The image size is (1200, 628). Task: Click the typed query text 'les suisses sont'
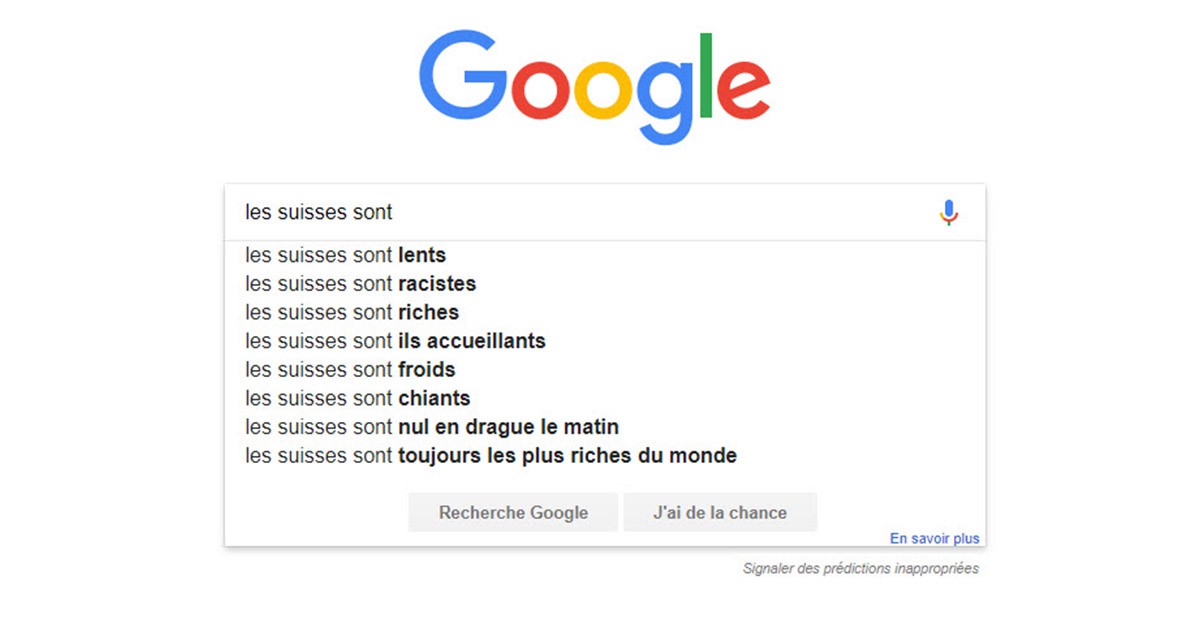pyautogui.click(x=318, y=212)
